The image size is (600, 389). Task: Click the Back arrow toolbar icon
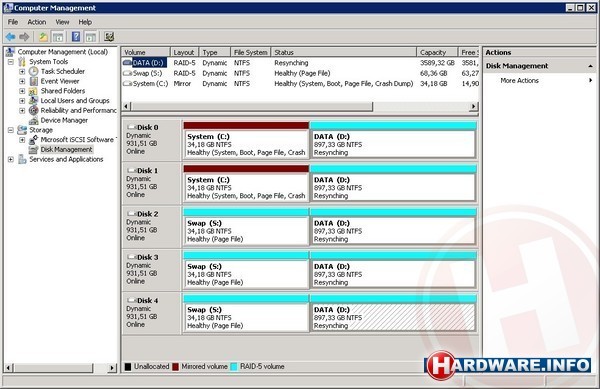pyautogui.click(x=10, y=37)
